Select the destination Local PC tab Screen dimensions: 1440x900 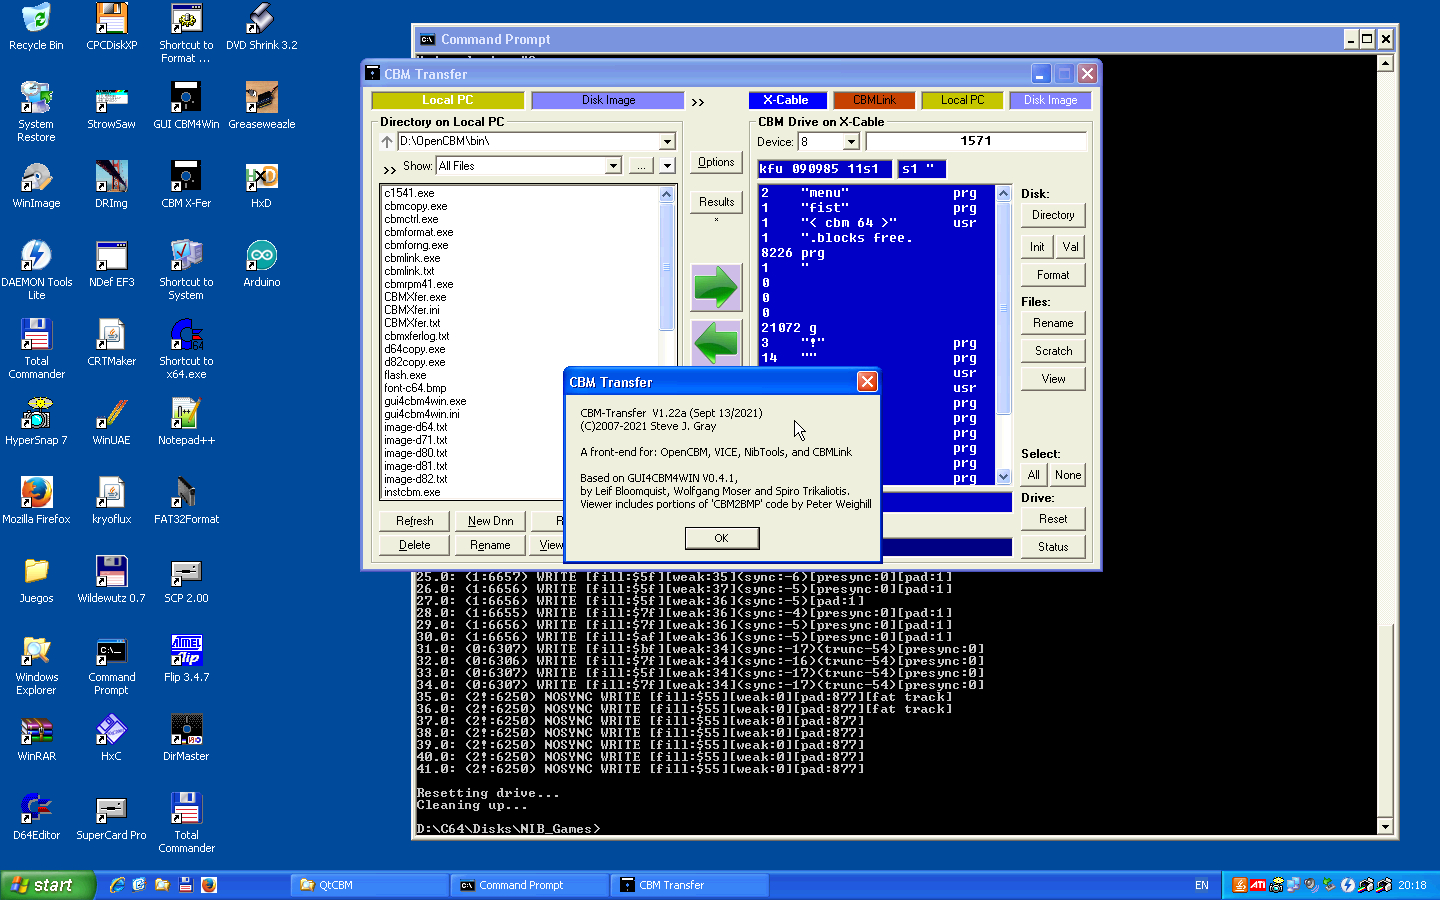pyautogui.click(x=962, y=100)
